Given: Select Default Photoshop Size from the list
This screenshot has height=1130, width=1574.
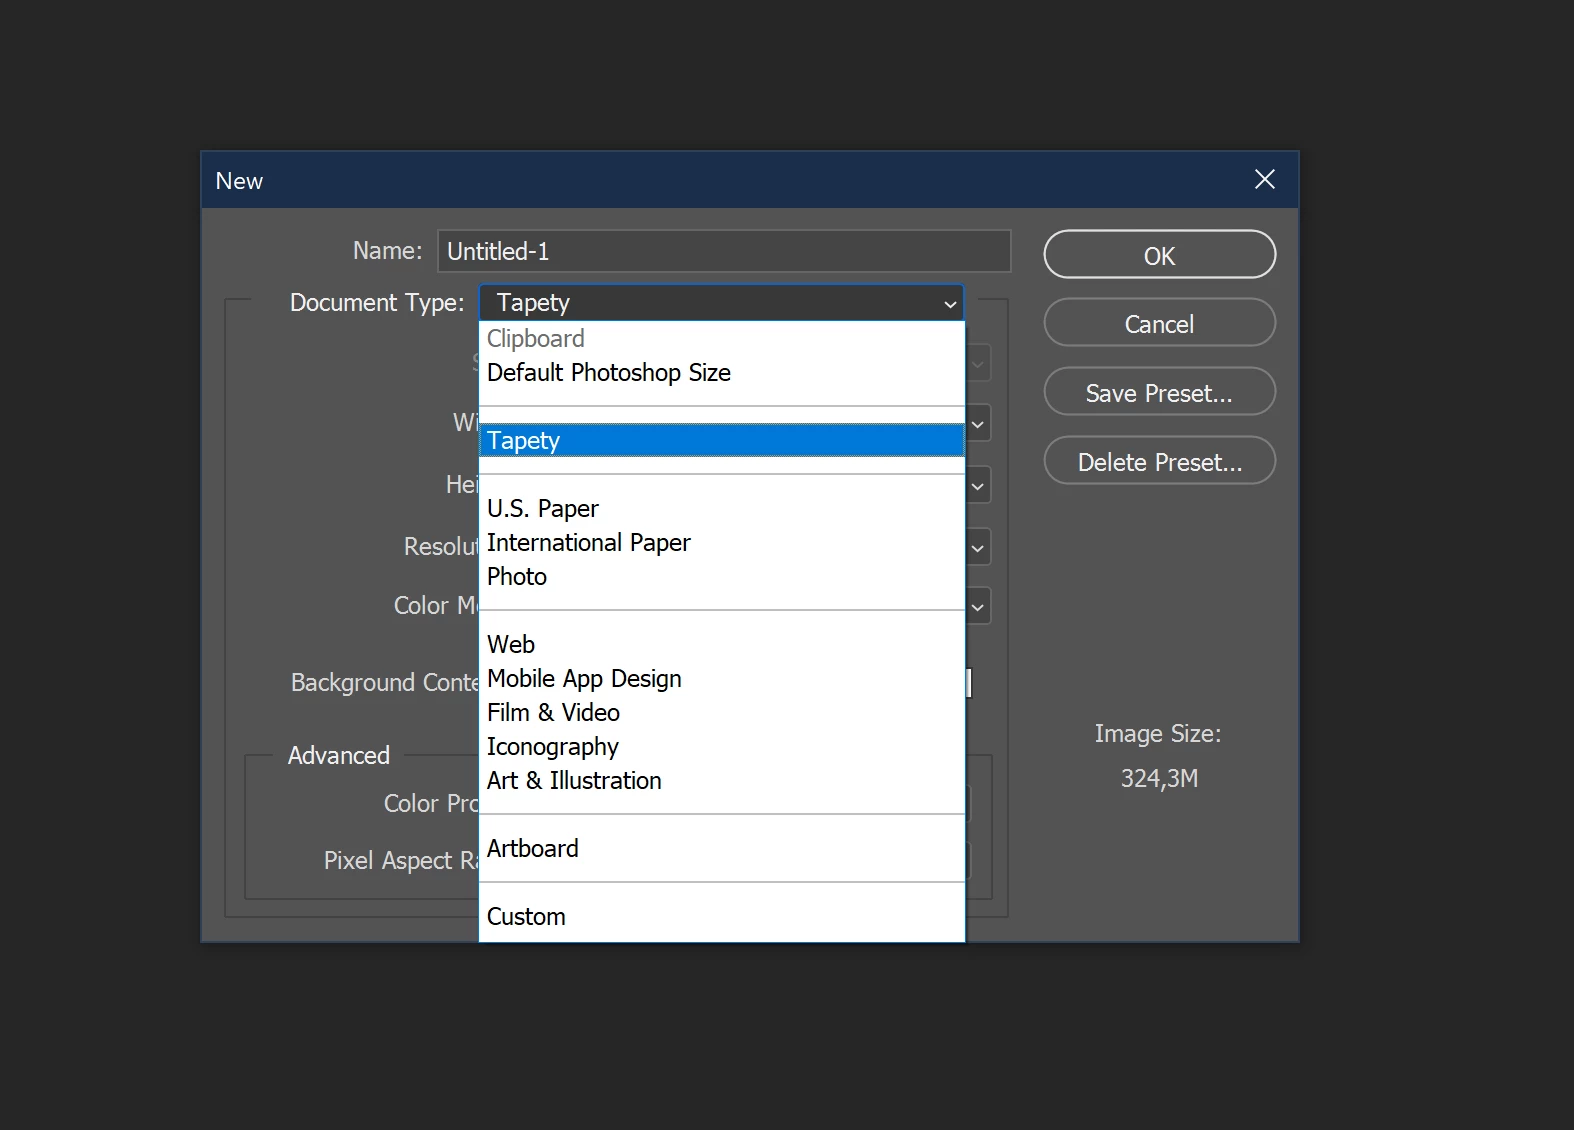Looking at the screenshot, I should 722,373.
